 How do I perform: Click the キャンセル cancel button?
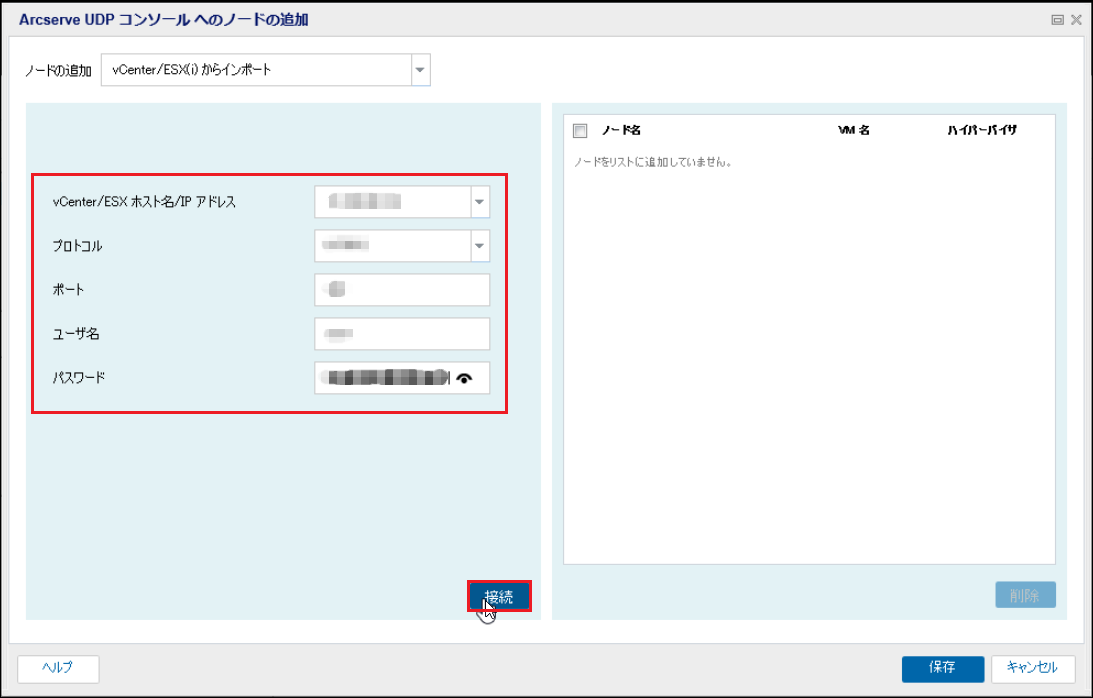1032,668
